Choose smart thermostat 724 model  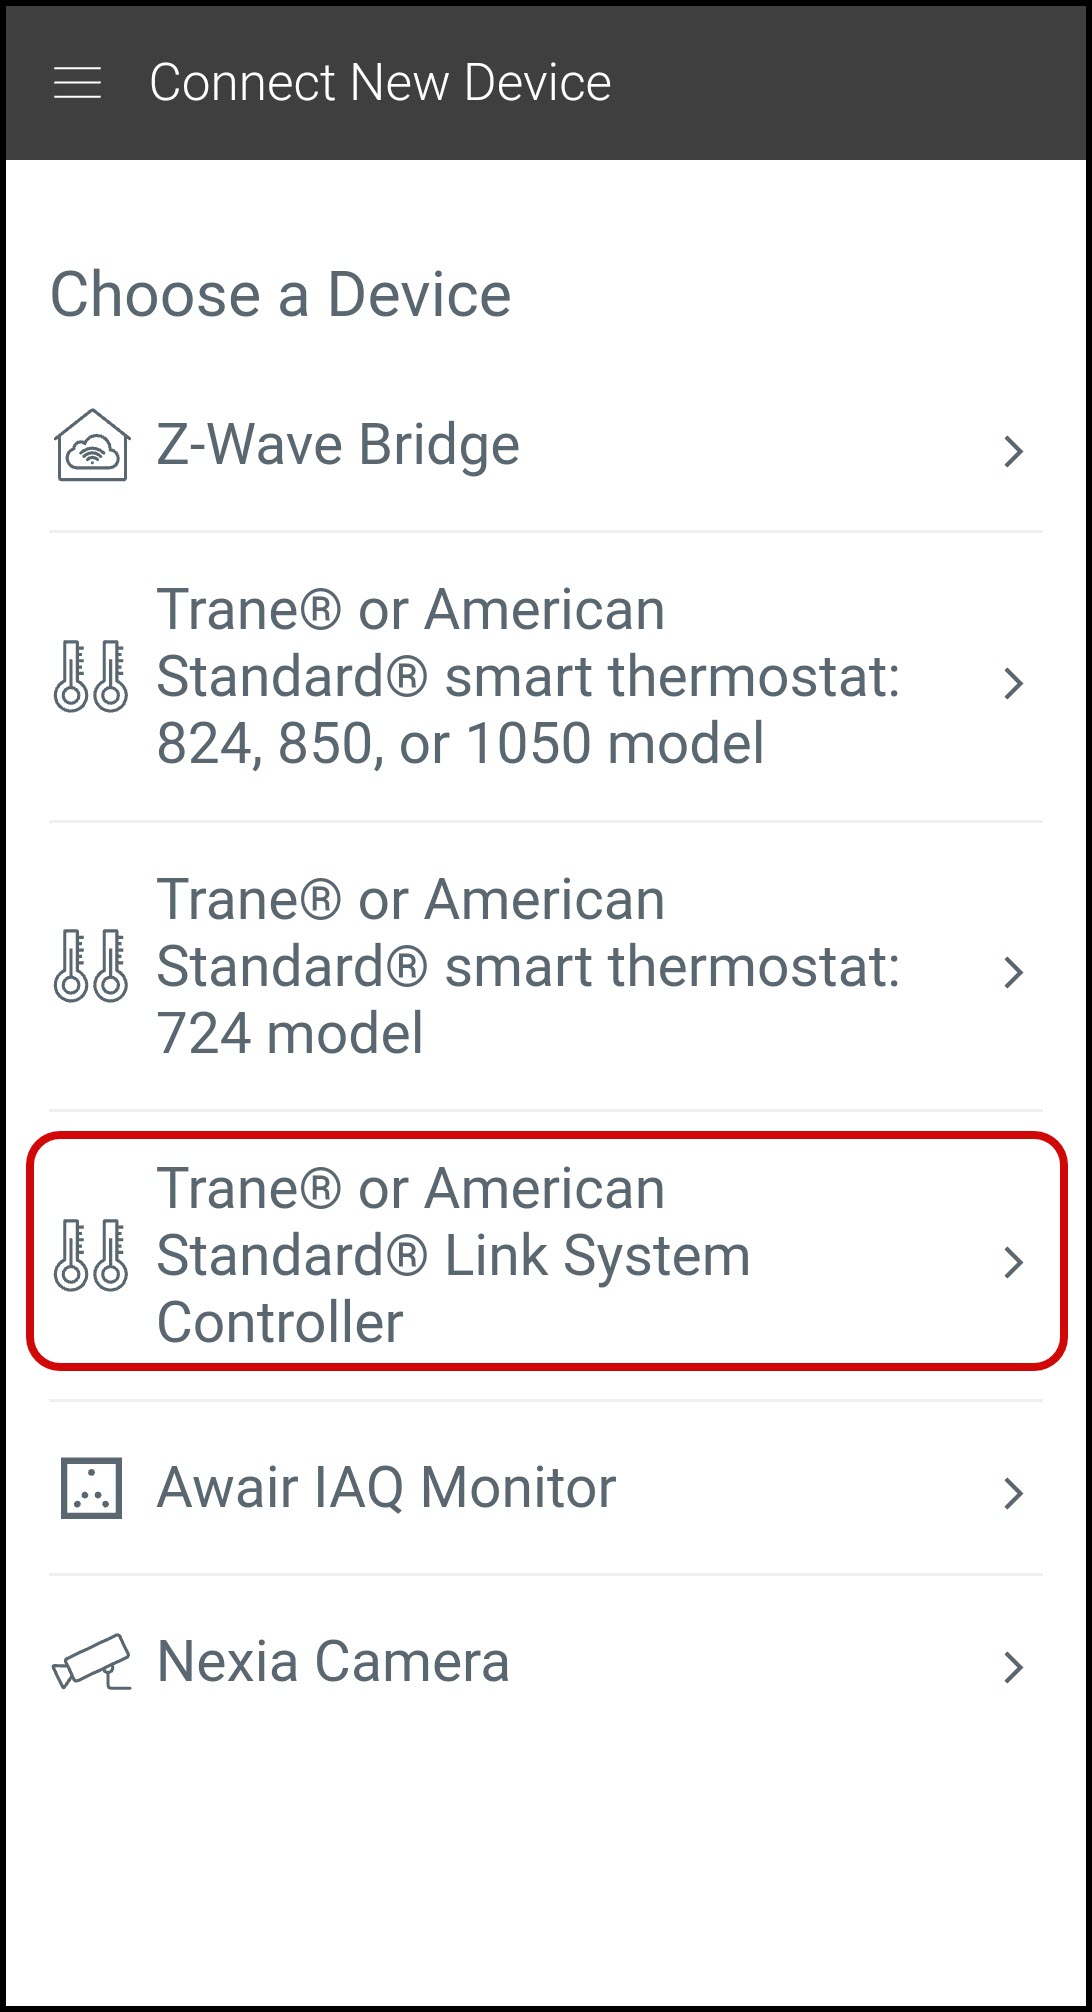[x=528, y=966]
